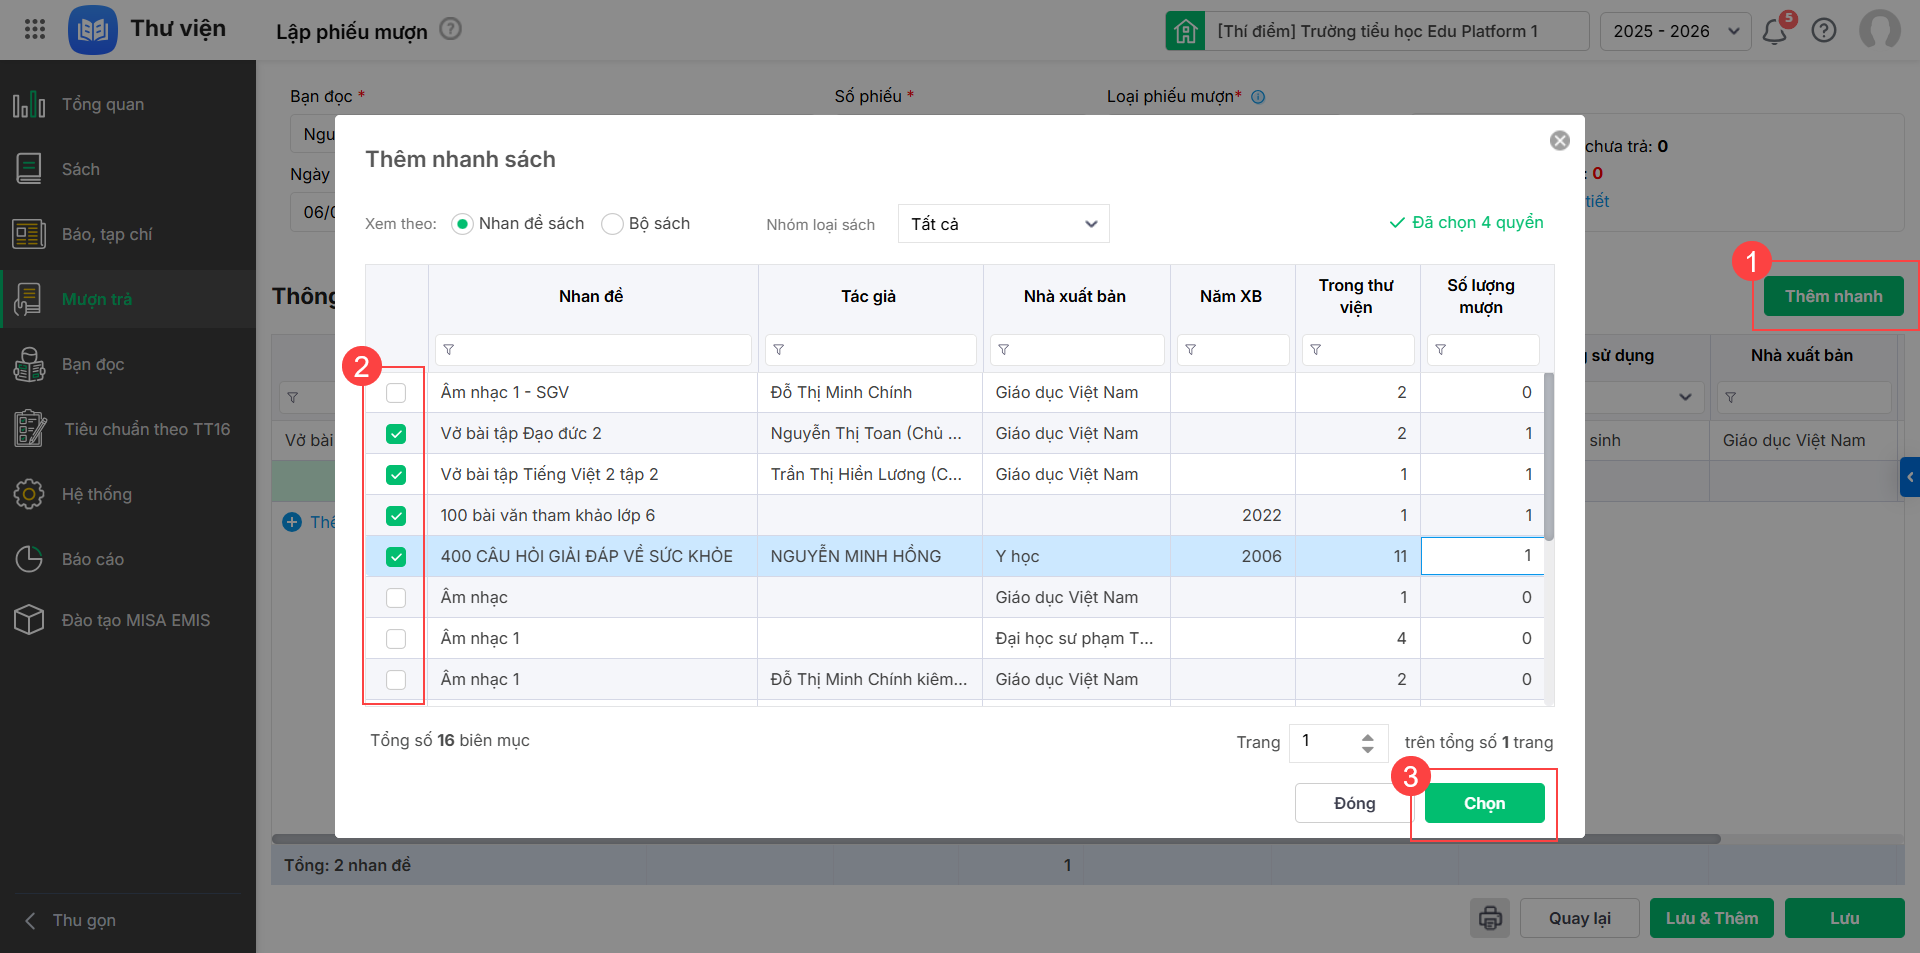The width and height of the screenshot is (1920, 953).
Task: Click the printer icon button
Action: pyautogui.click(x=1490, y=918)
